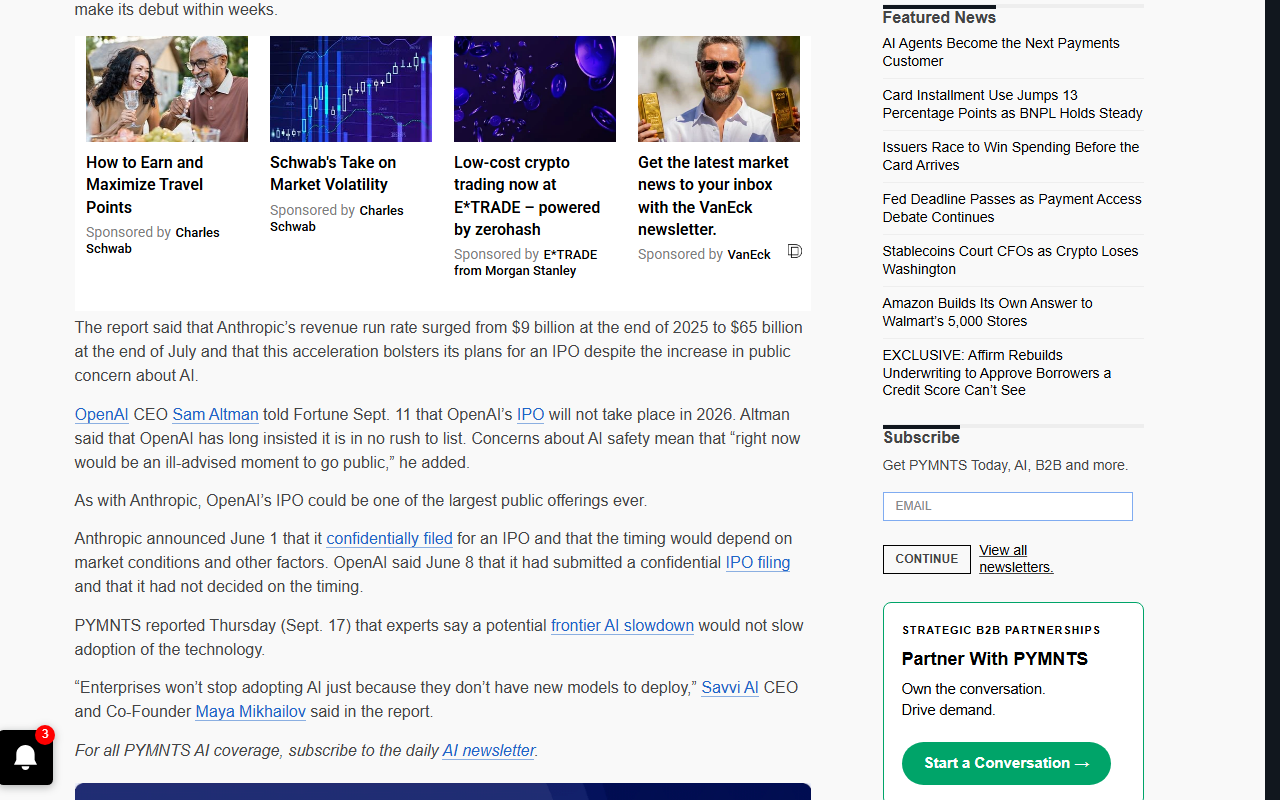This screenshot has width=1280, height=800.
Task: Click the CONTINUE subscribe button
Action: tap(926, 559)
